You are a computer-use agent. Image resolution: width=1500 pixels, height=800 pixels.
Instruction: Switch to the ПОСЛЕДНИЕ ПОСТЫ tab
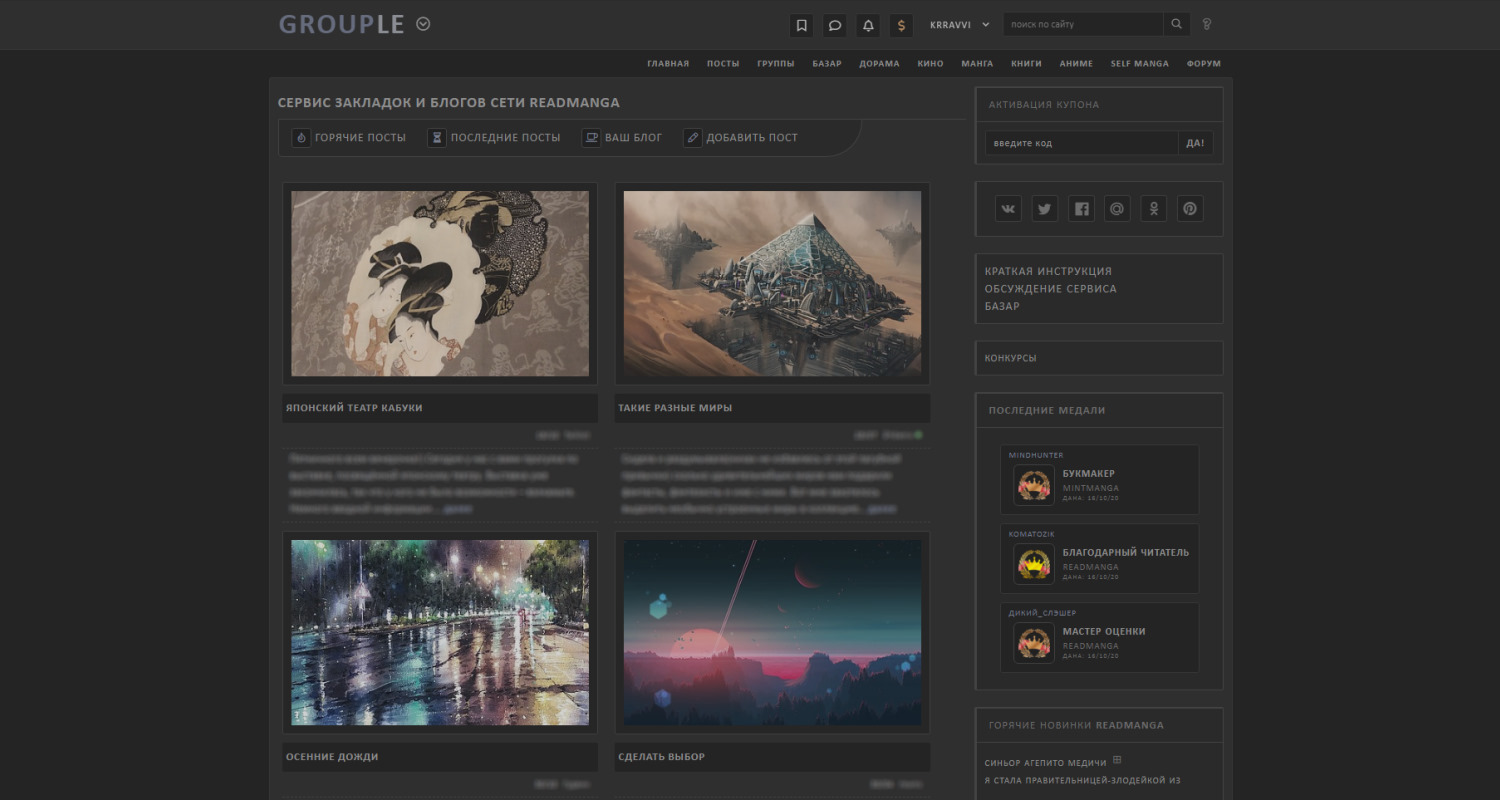click(504, 137)
